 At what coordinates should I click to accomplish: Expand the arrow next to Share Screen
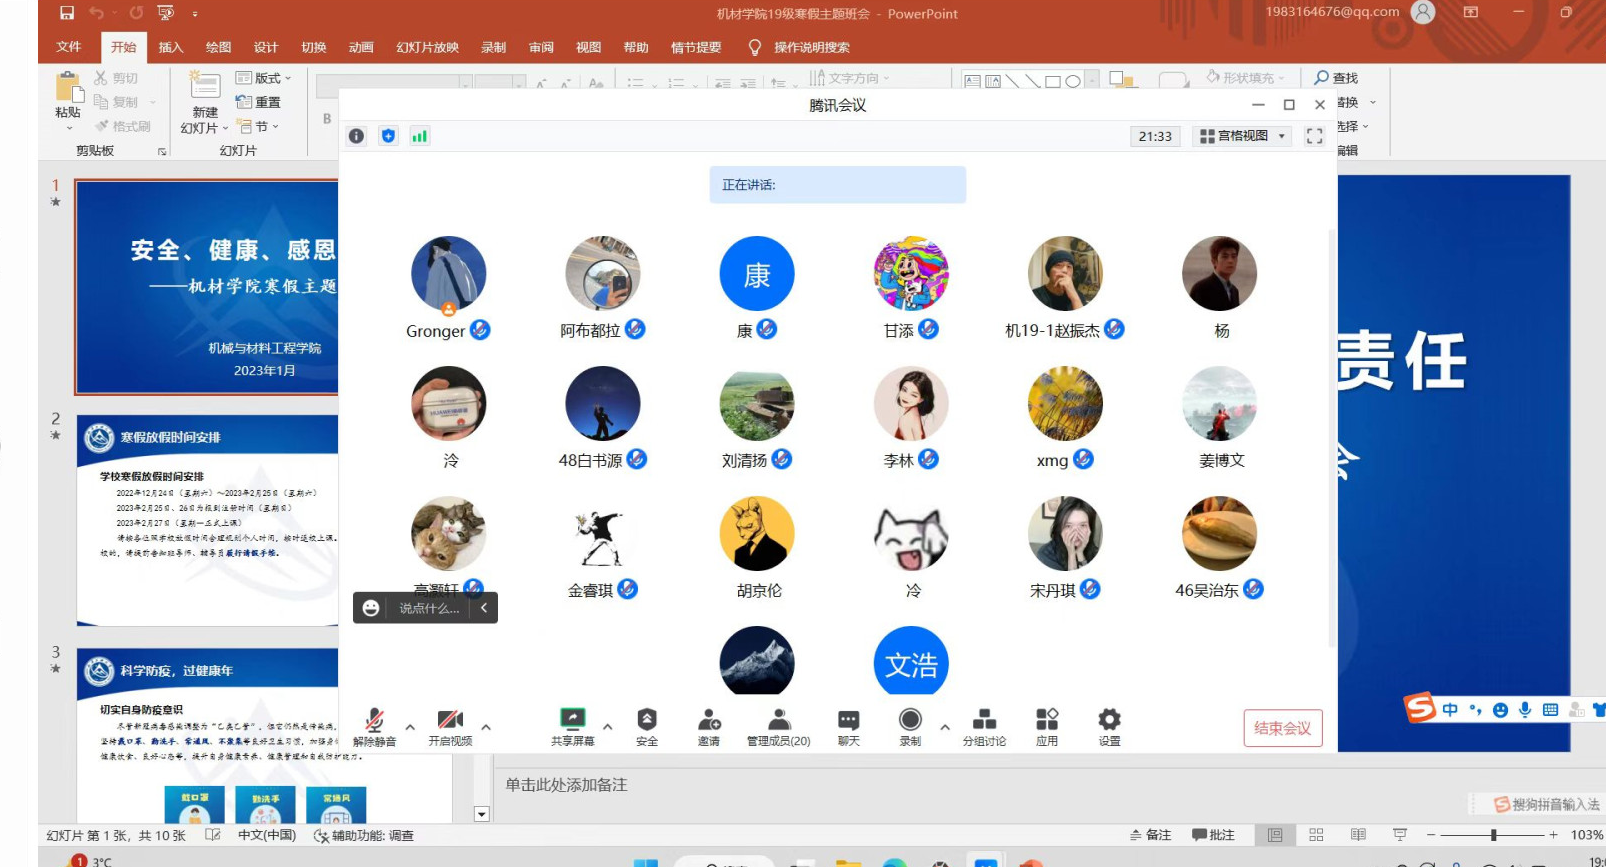tap(608, 727)
